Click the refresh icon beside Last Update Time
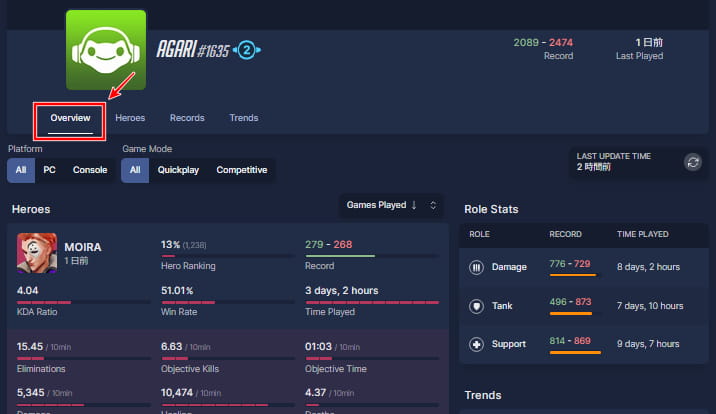The image size is (716, 414). pyautogui.click(x=693, y=162)
